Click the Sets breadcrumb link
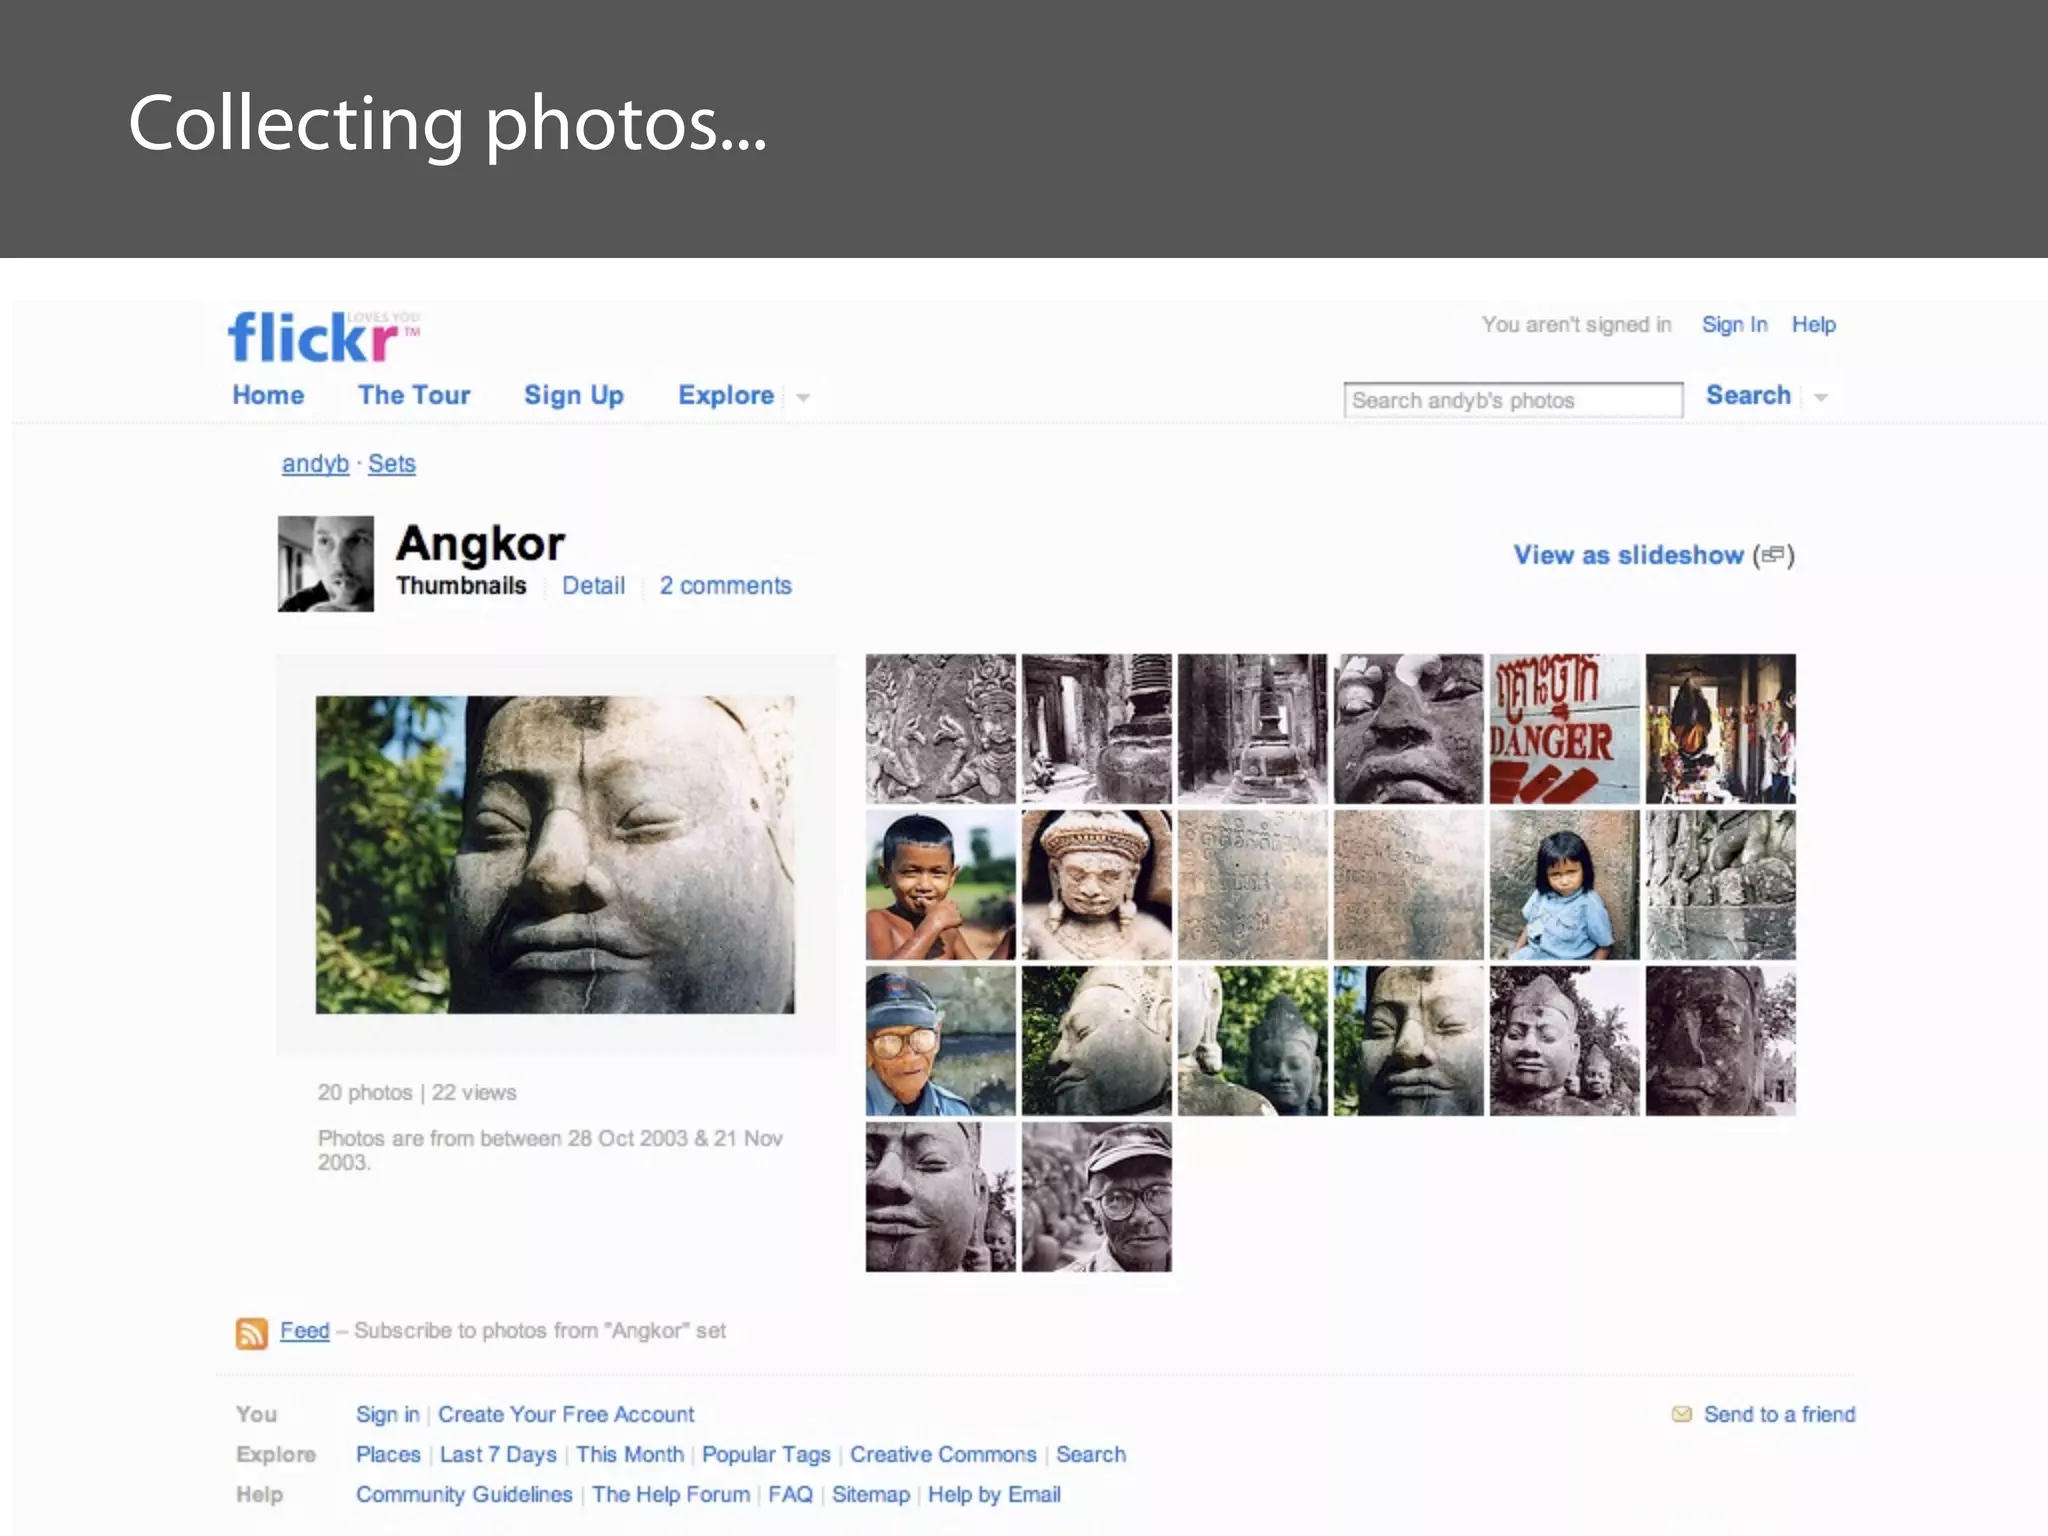Screen dimensions: 2048x1536 (x=391, y=464)
